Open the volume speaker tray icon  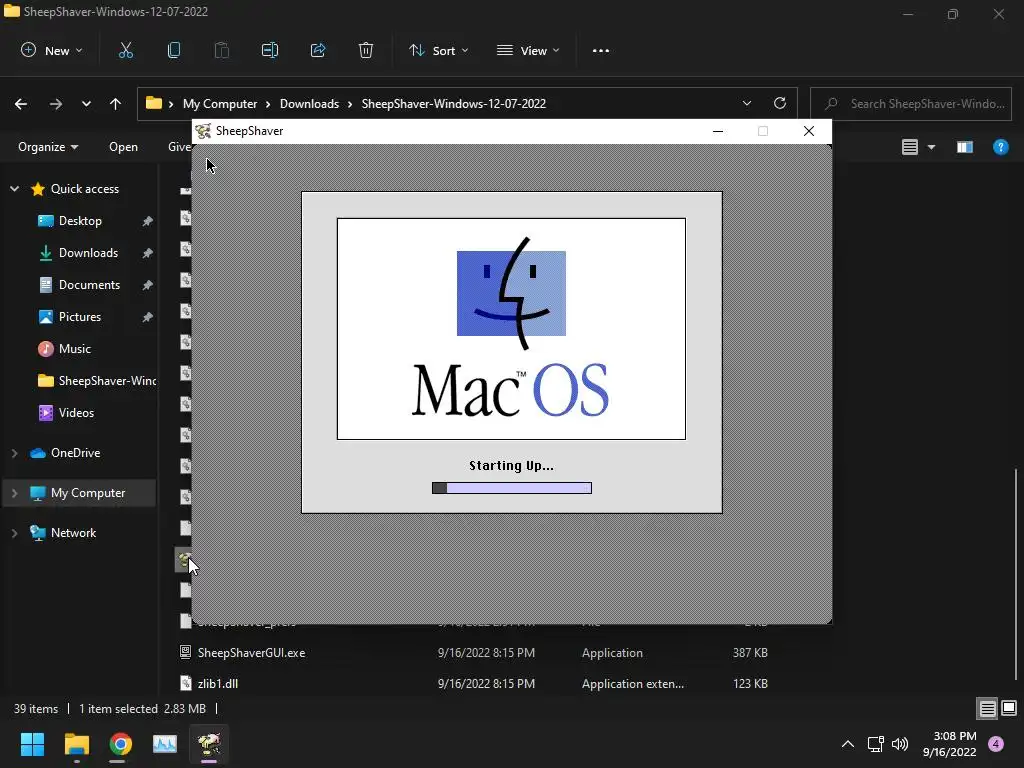900,744
